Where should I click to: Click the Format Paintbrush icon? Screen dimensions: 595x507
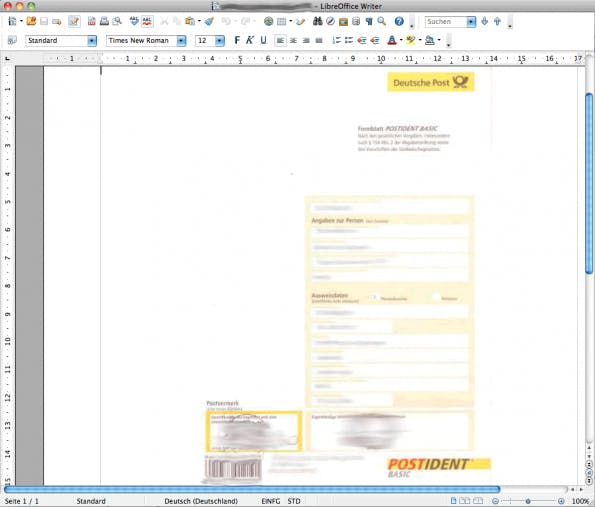click(x=209, y=21)
